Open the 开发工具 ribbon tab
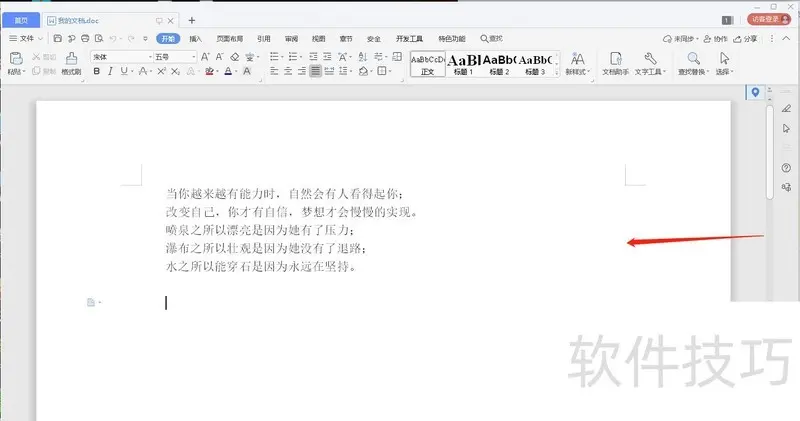 click(x=409, y=39)
